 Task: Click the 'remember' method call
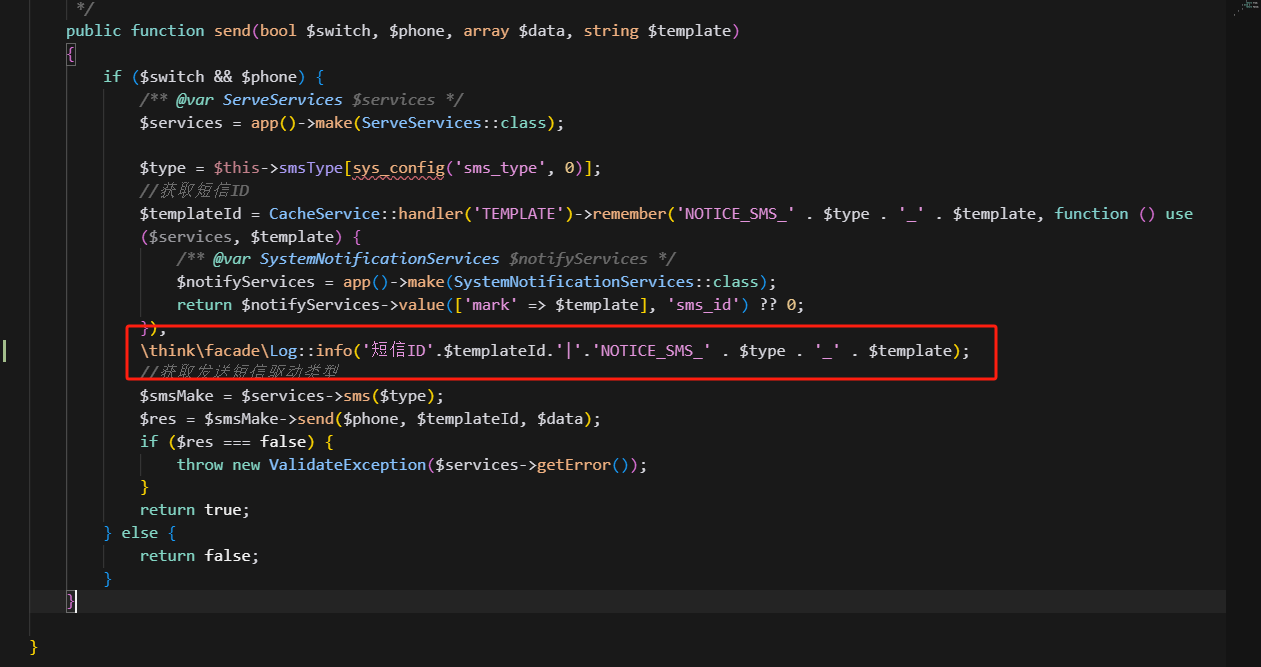tap(631, 214)
